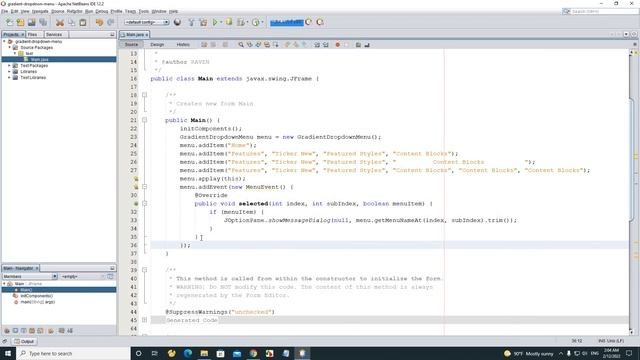Viewport: 640px width, 360px height.
Task: Click the Debug Project icon
Action: click(229, 22)
